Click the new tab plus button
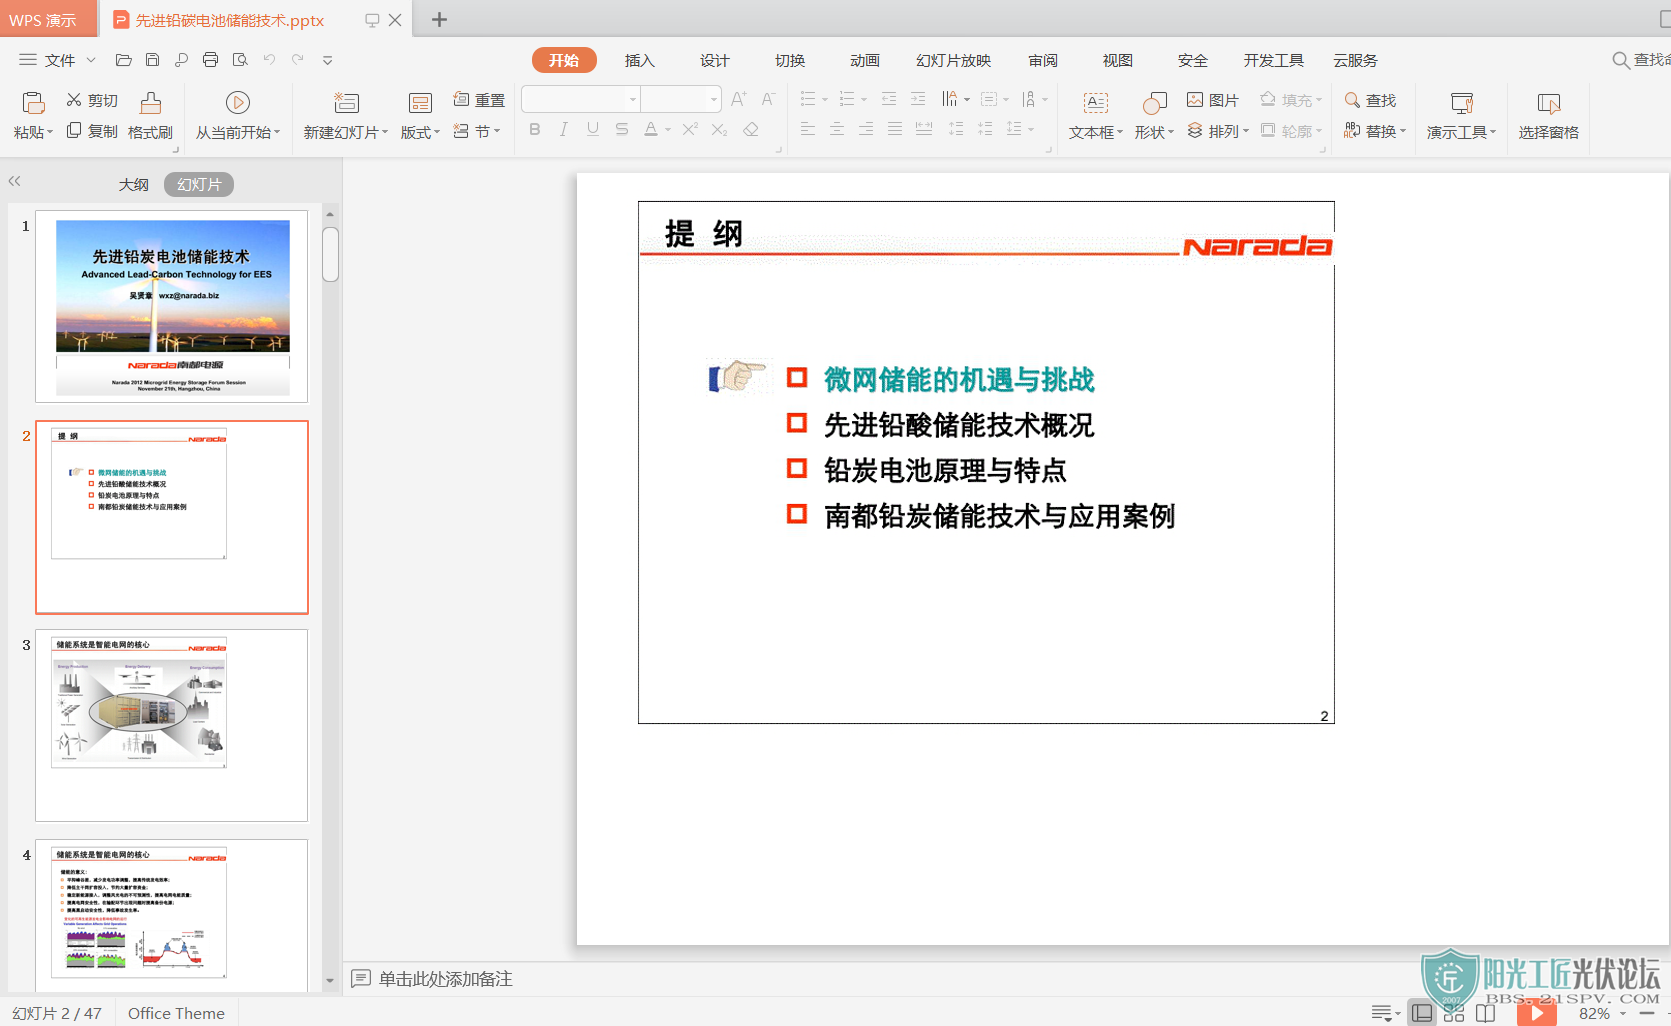 click(x=439, y=19)
